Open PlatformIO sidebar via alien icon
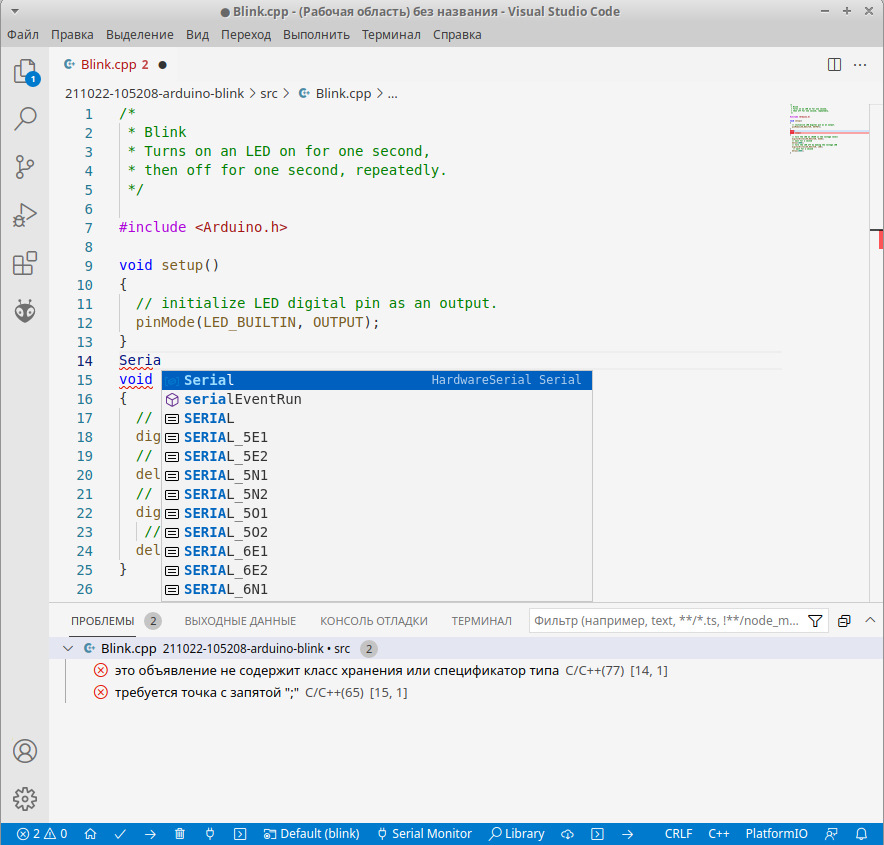This screenshot has width=884, height=845. tap(24, 311)
